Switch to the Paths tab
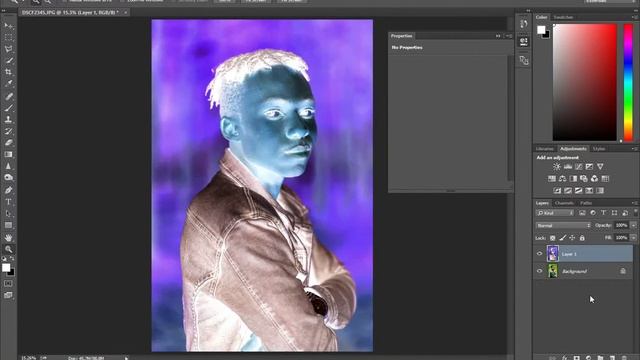640x360 pixels. click(586, 203)
